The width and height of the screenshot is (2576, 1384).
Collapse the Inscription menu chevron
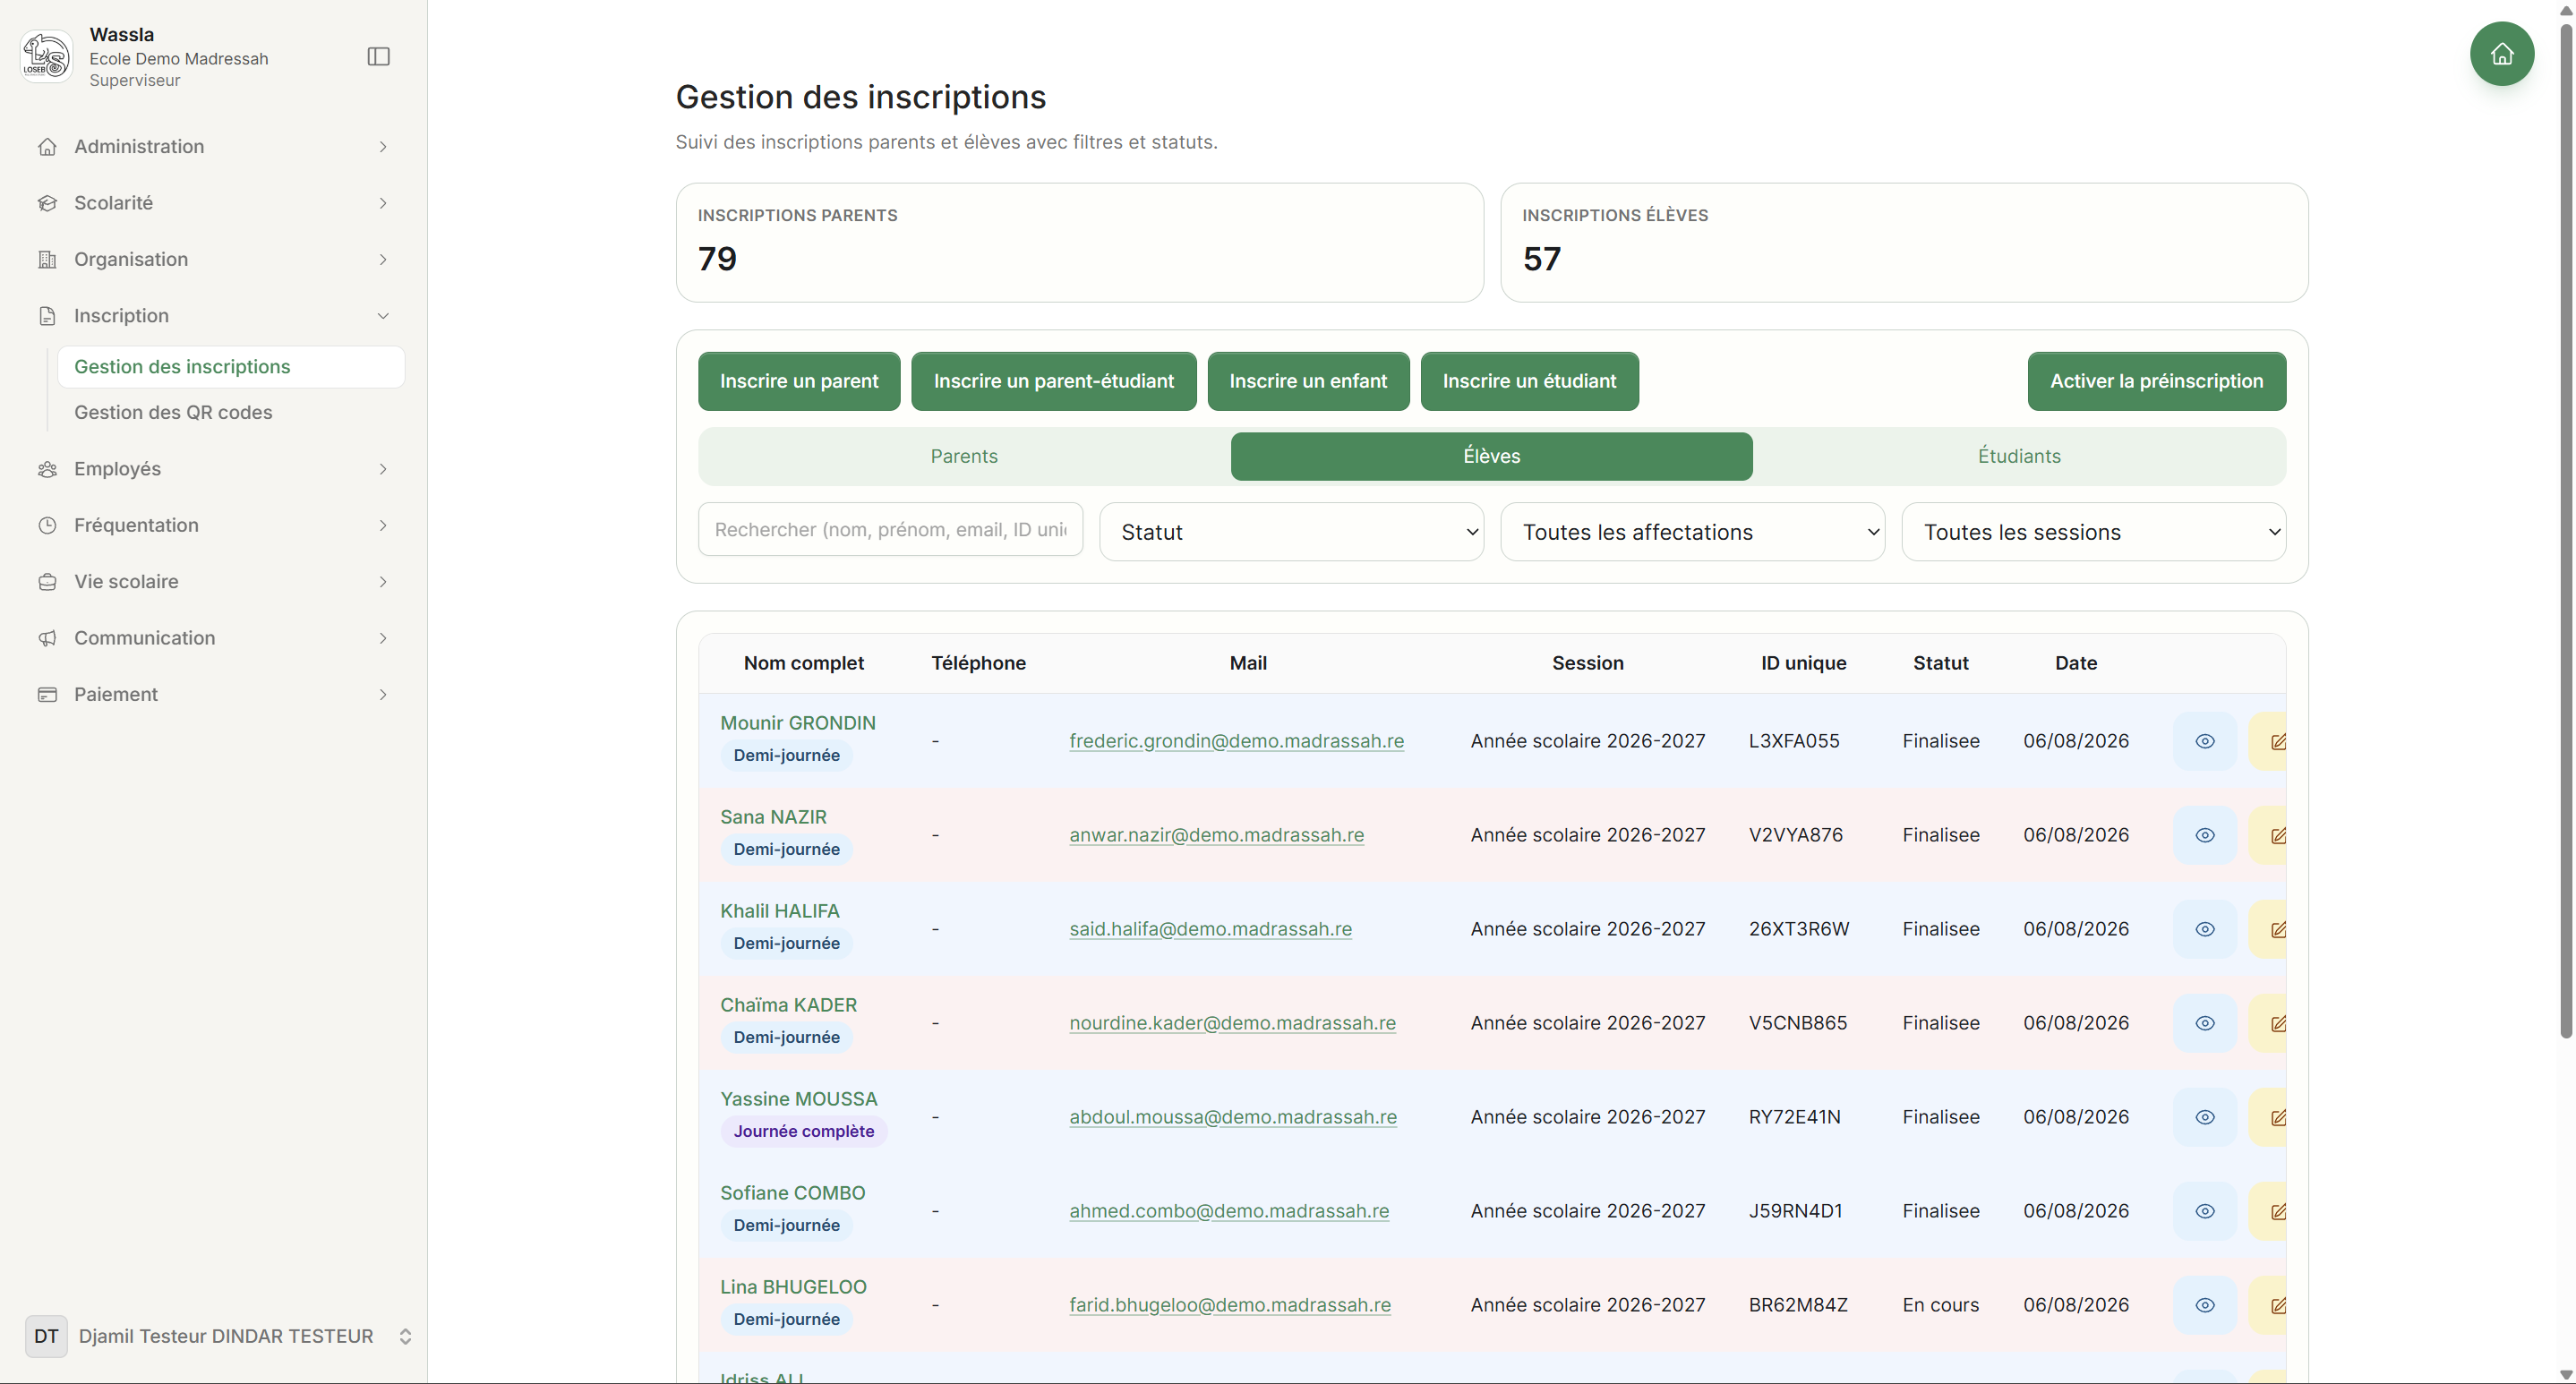[x=383, y=316]
